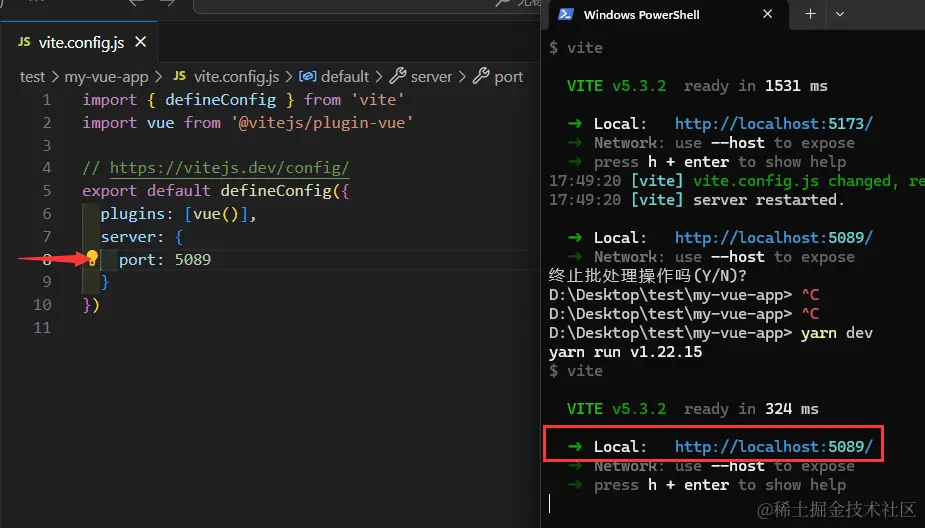Screen dimensions: 925x528
Task: Open localhost:5089 link below 'server restarted'
Action: coord(773,238)
